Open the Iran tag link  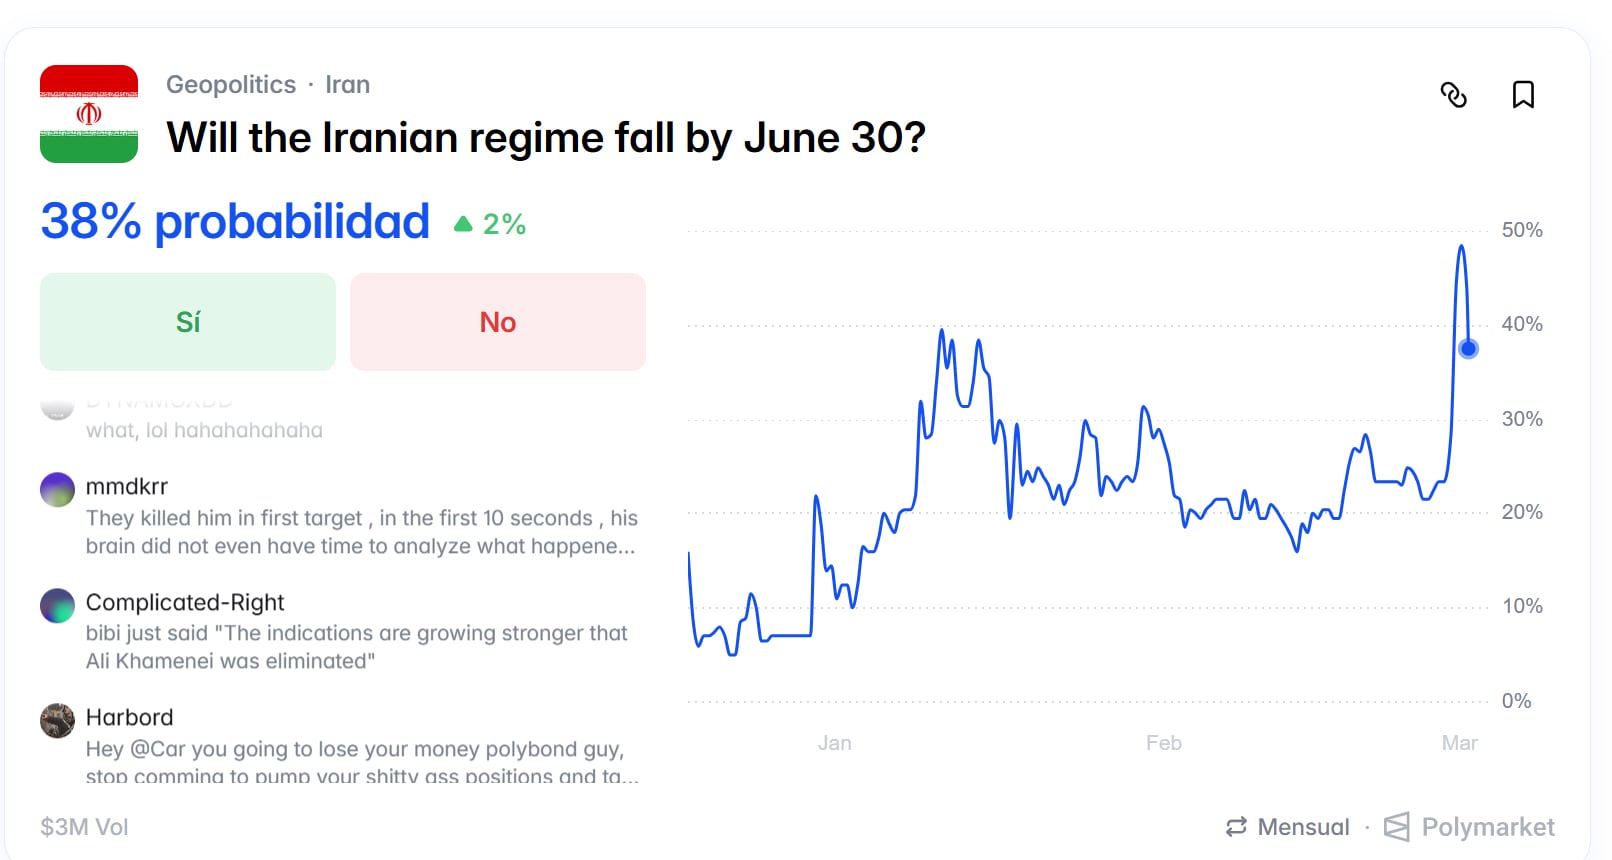point(347,85)
